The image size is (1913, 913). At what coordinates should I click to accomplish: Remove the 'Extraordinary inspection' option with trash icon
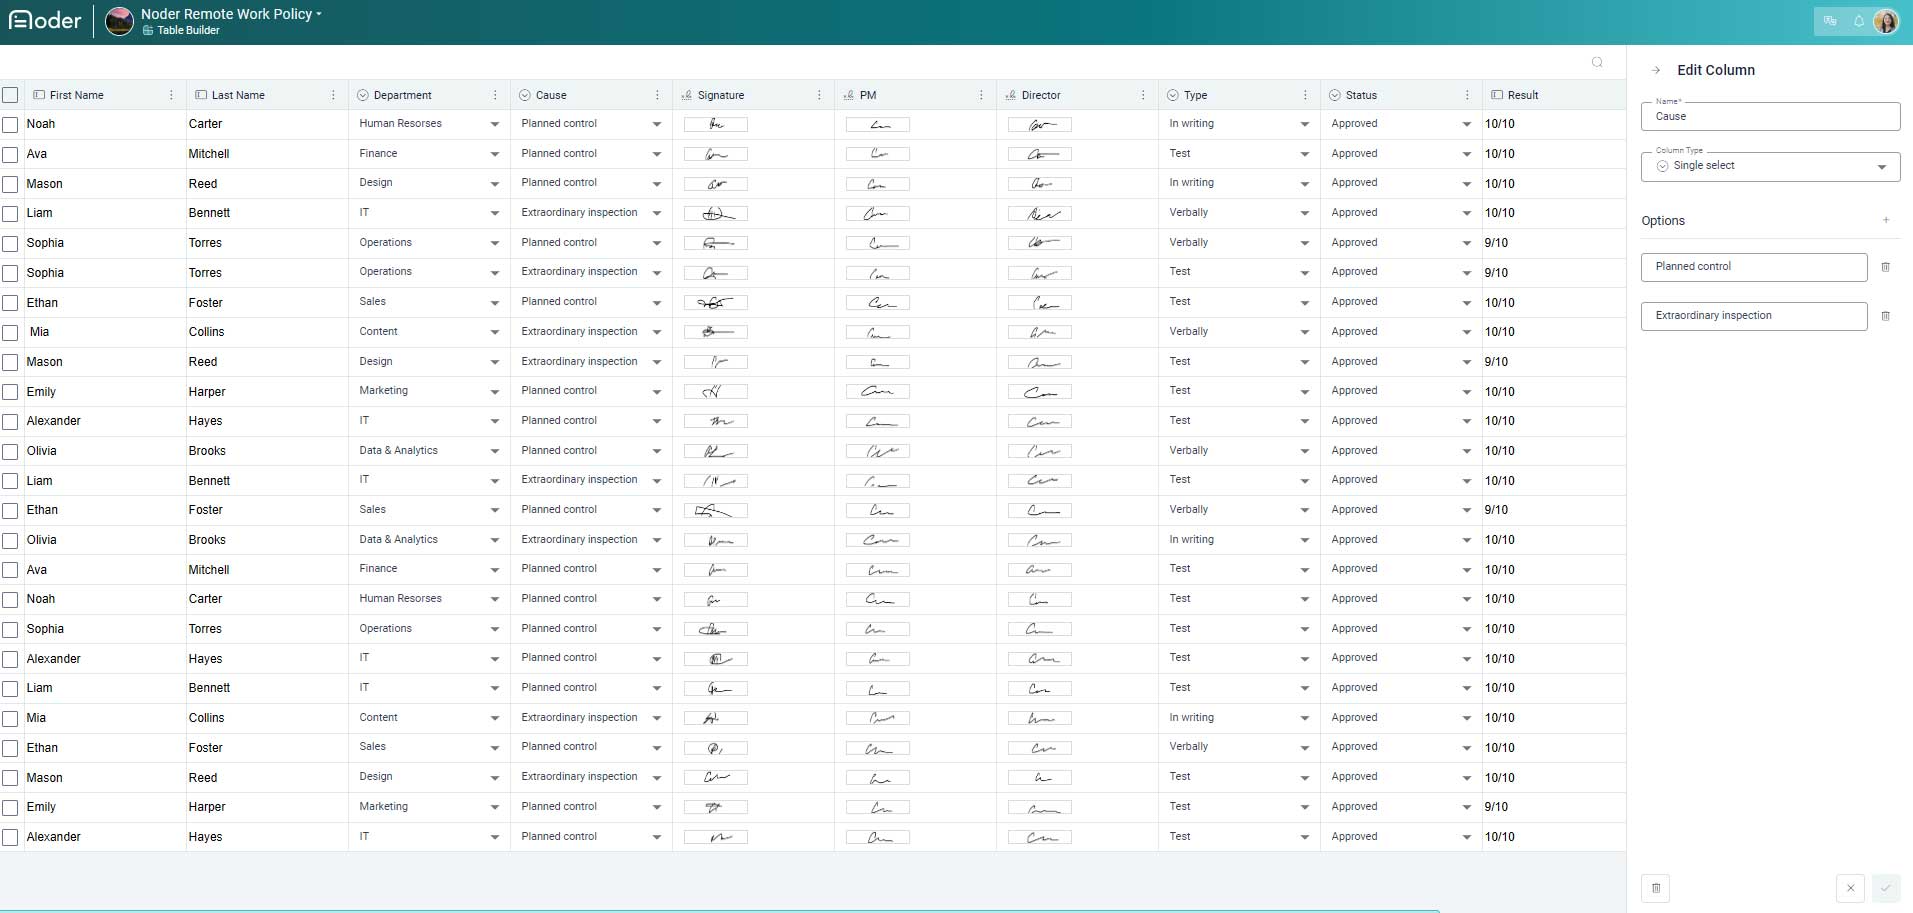(1885, 316)
